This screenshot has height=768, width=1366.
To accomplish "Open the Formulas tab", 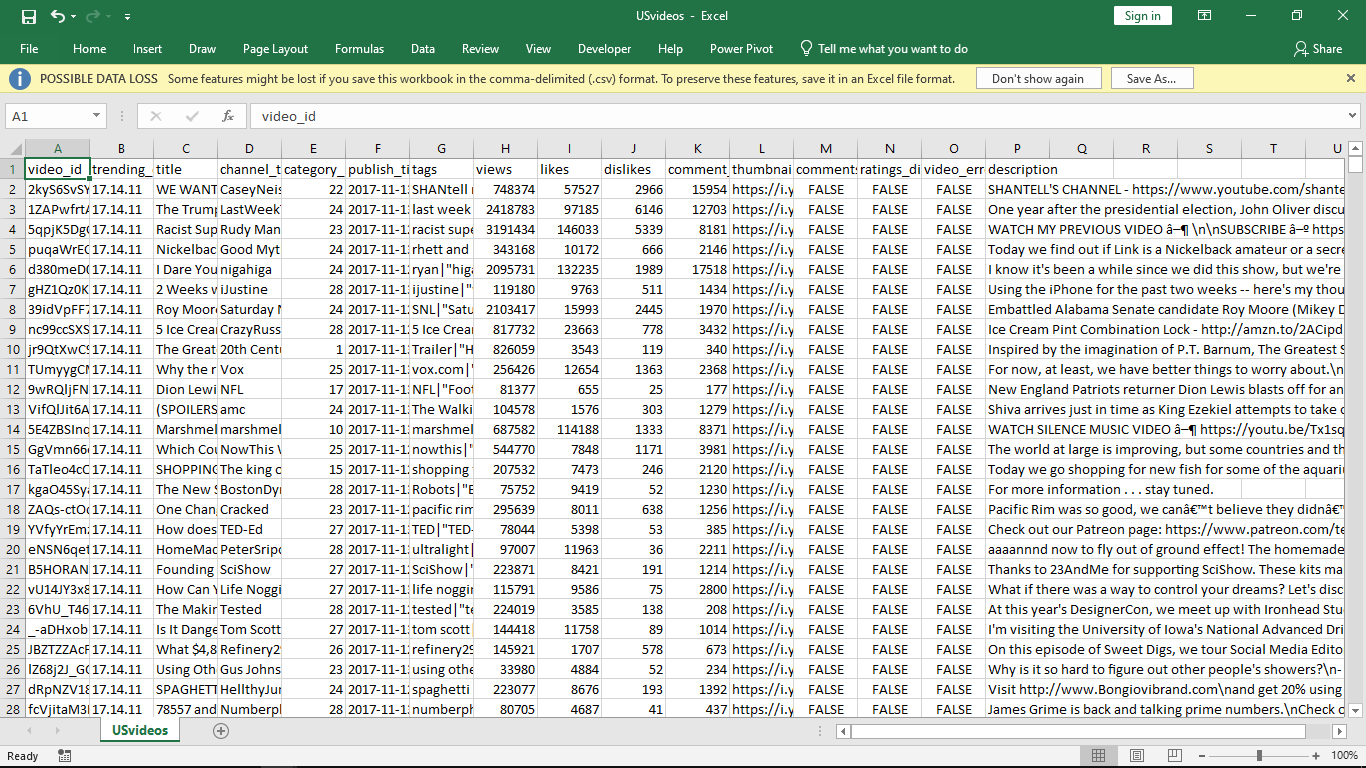I will click(359, 49).
